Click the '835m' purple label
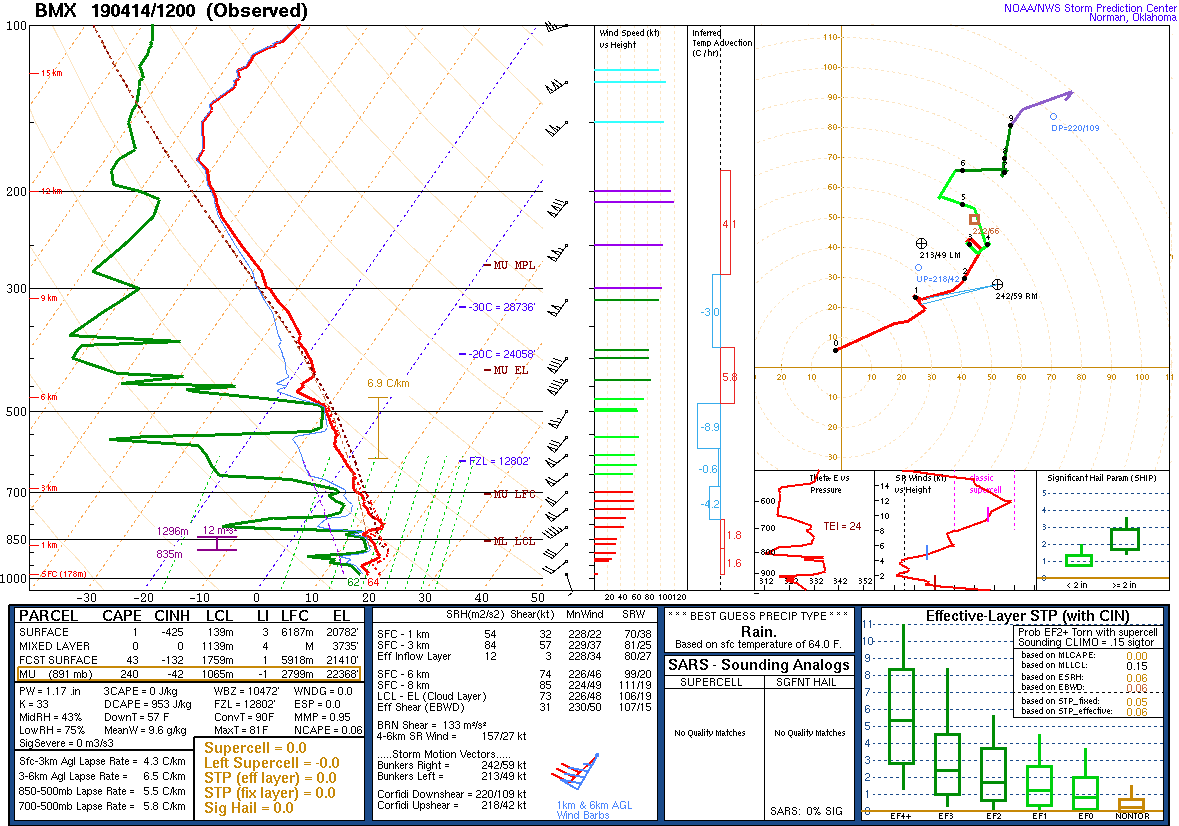This screenshot has width=1179, height=826. [x=169, y=555]
